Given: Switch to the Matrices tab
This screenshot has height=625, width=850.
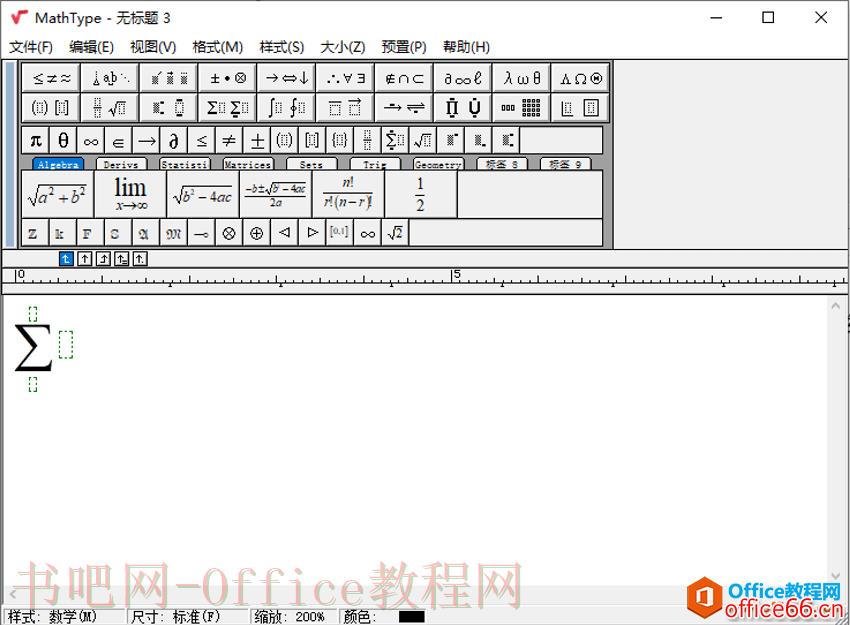Looking at the screenshot, I should 248,164.
